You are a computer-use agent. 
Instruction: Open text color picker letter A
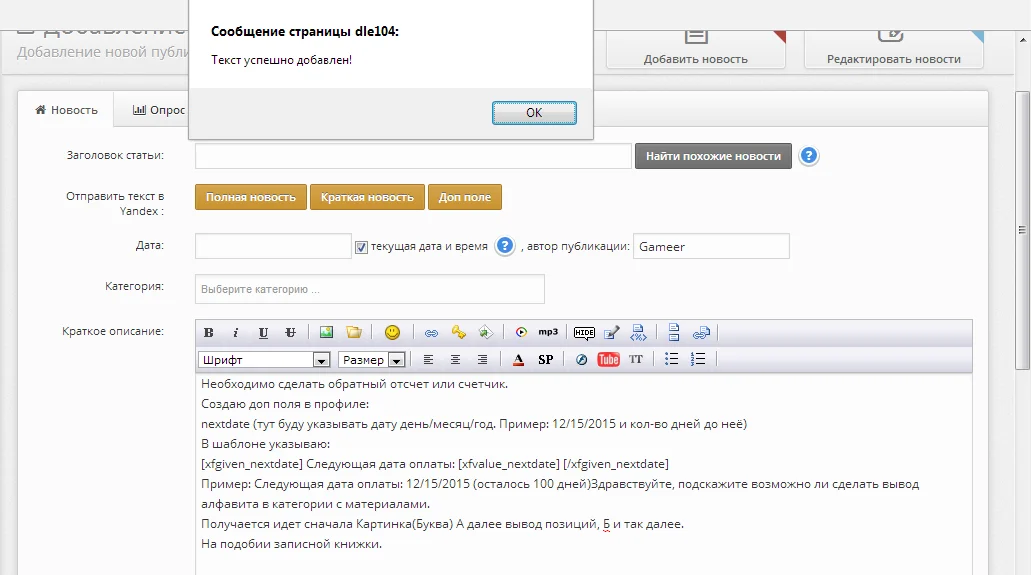(x=518, y=359)
